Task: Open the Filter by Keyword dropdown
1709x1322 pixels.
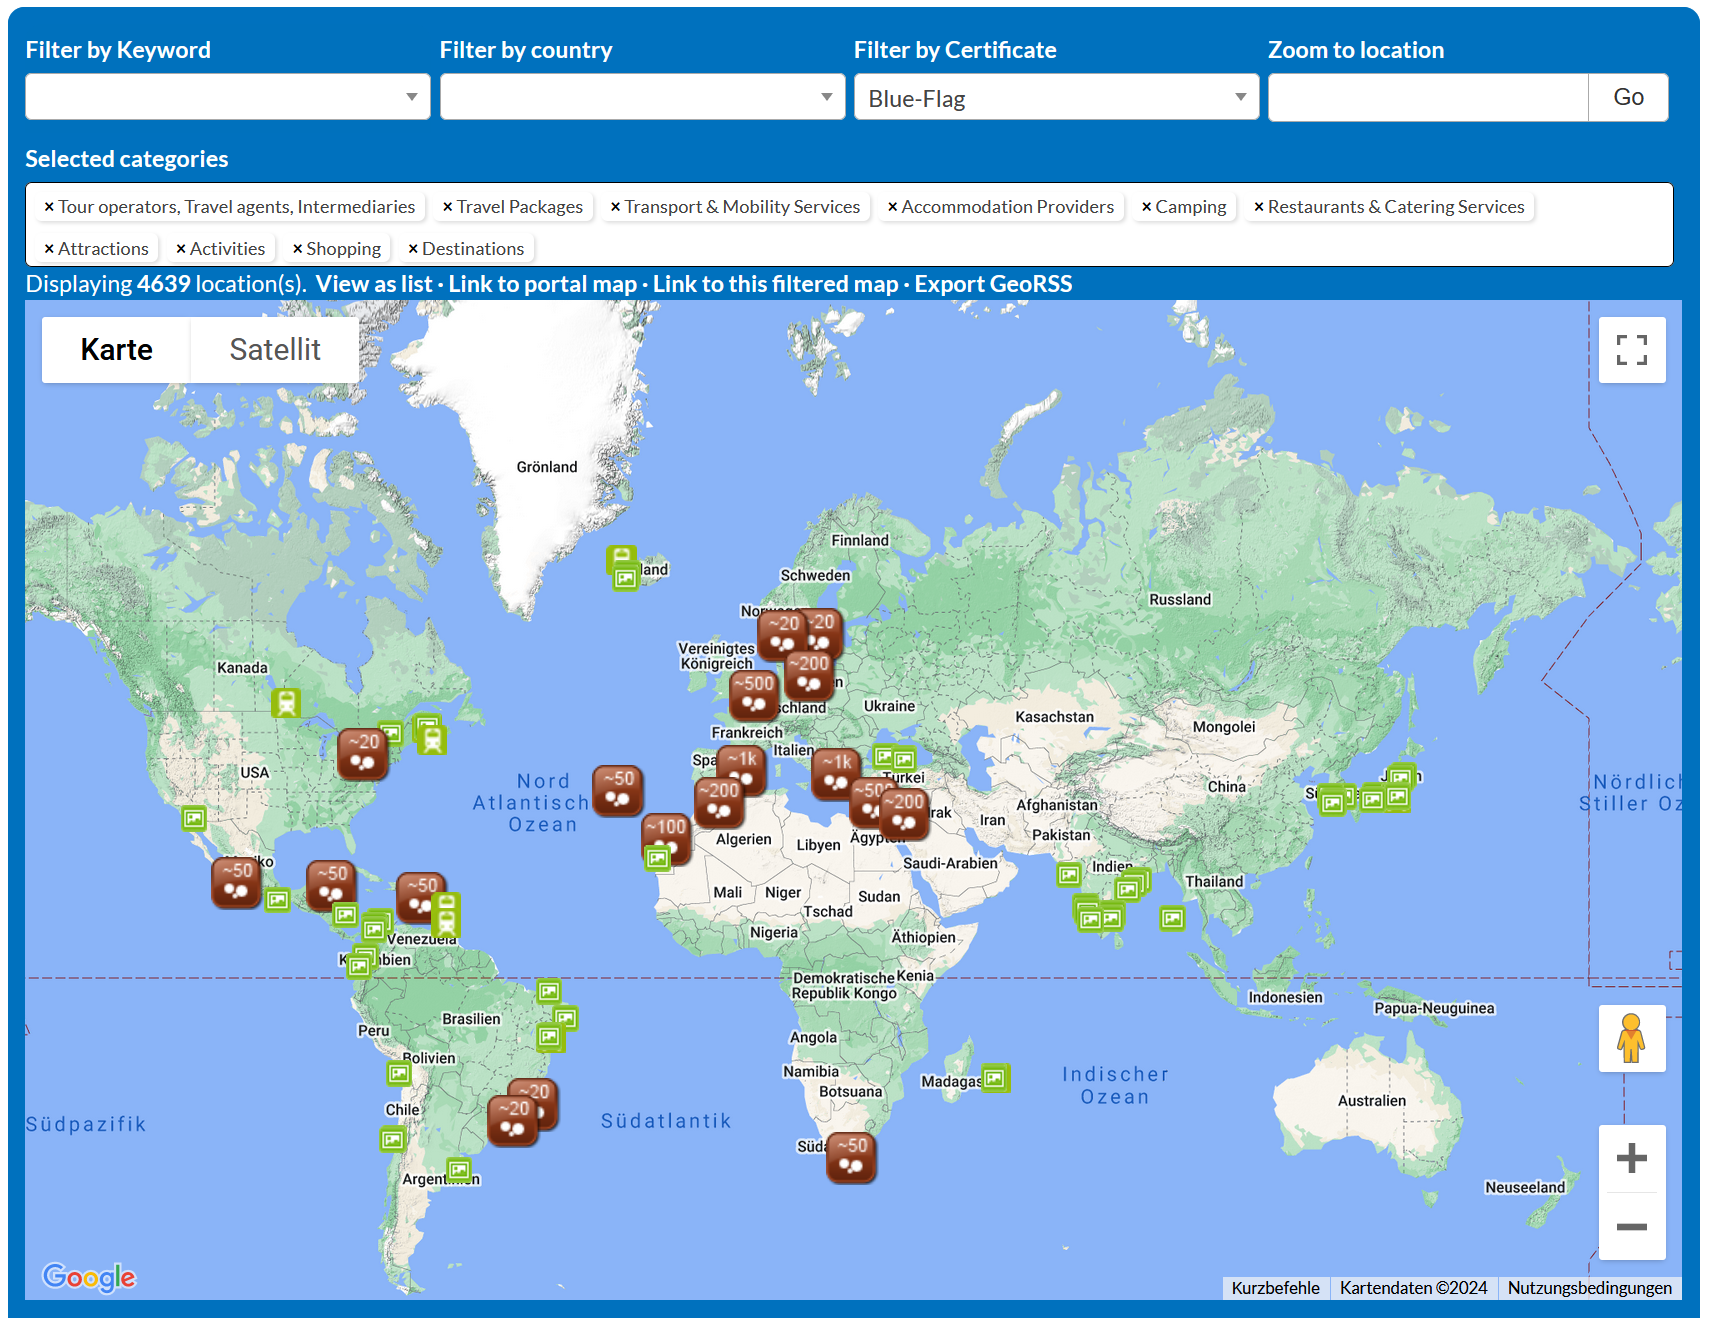Action: 228,97
